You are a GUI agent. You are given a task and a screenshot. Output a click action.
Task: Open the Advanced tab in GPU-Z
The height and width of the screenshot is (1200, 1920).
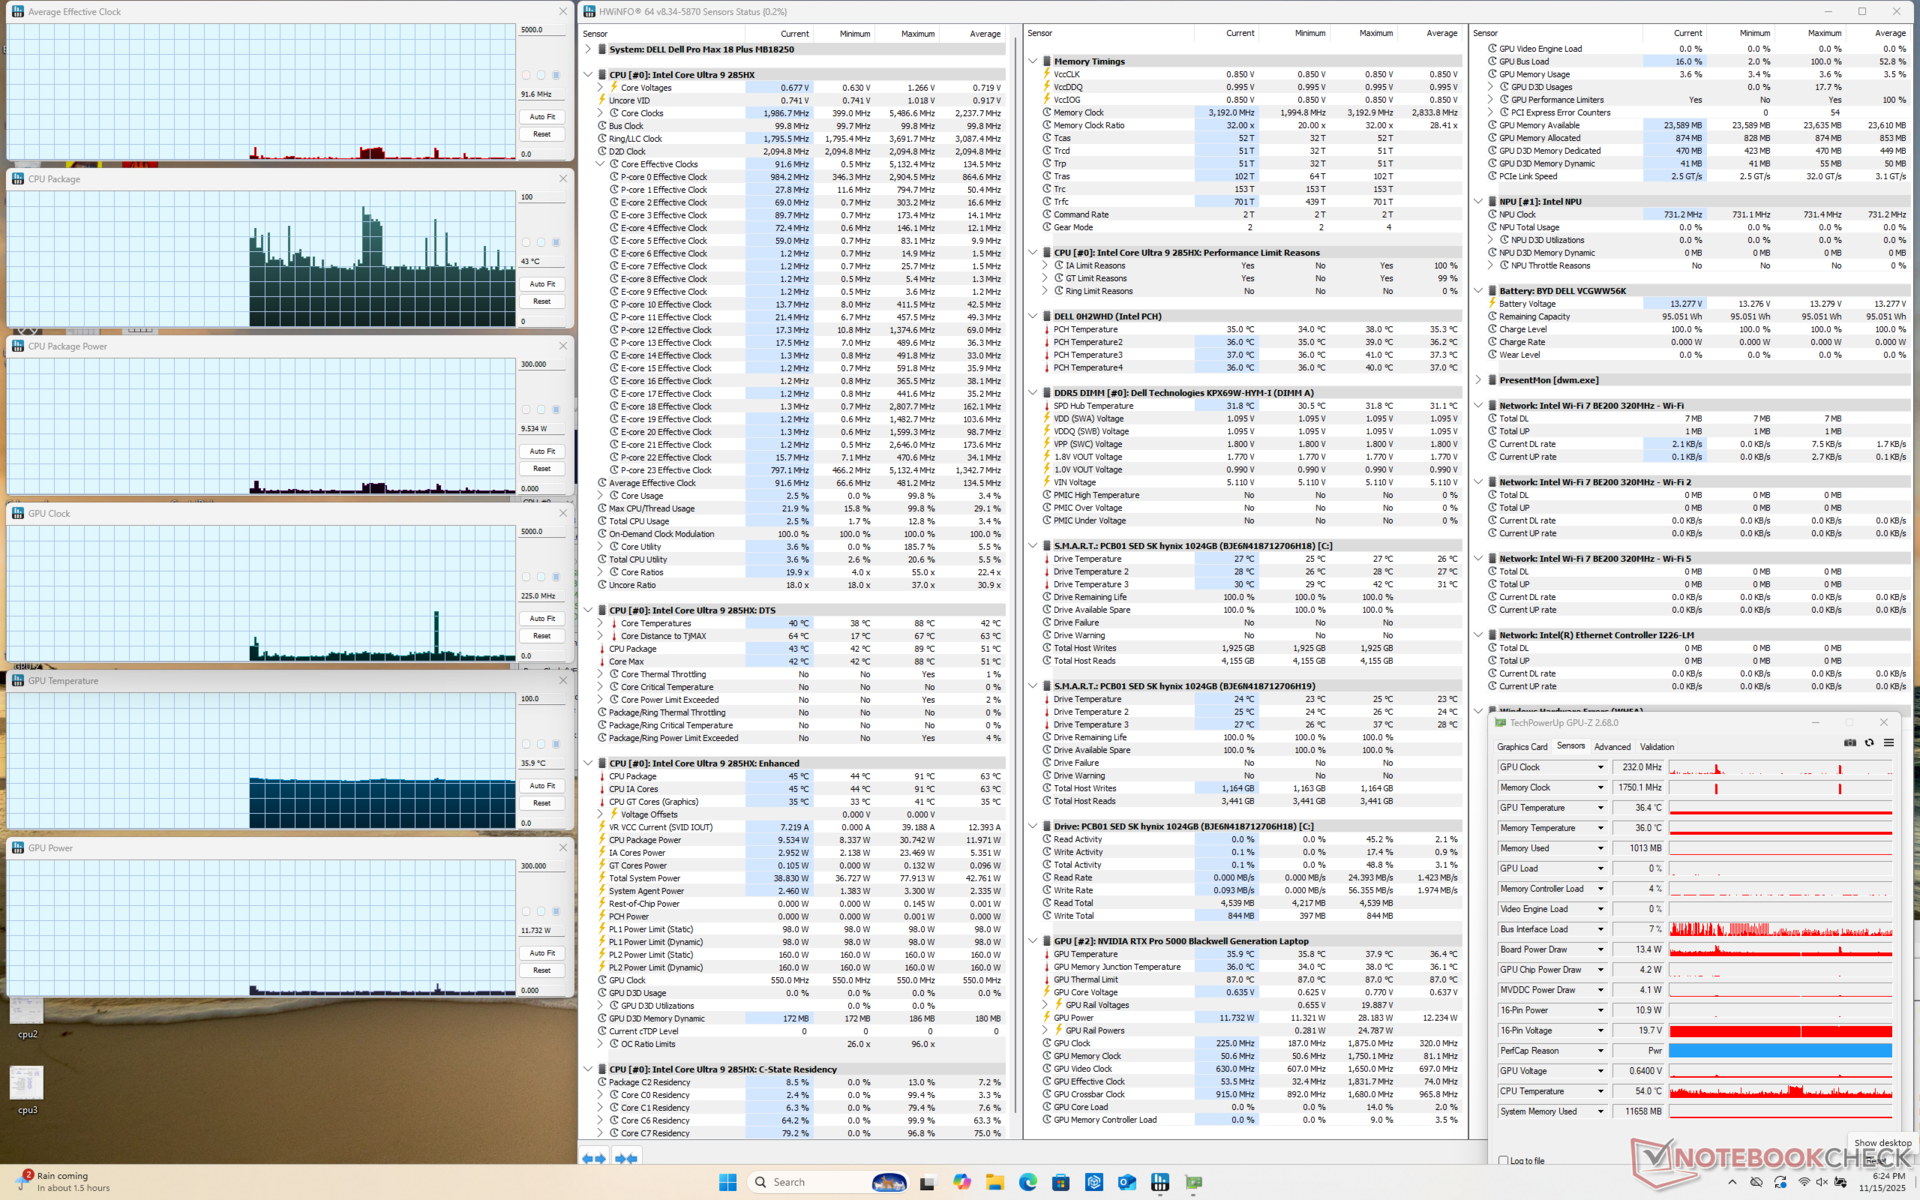pos(1611,747)
